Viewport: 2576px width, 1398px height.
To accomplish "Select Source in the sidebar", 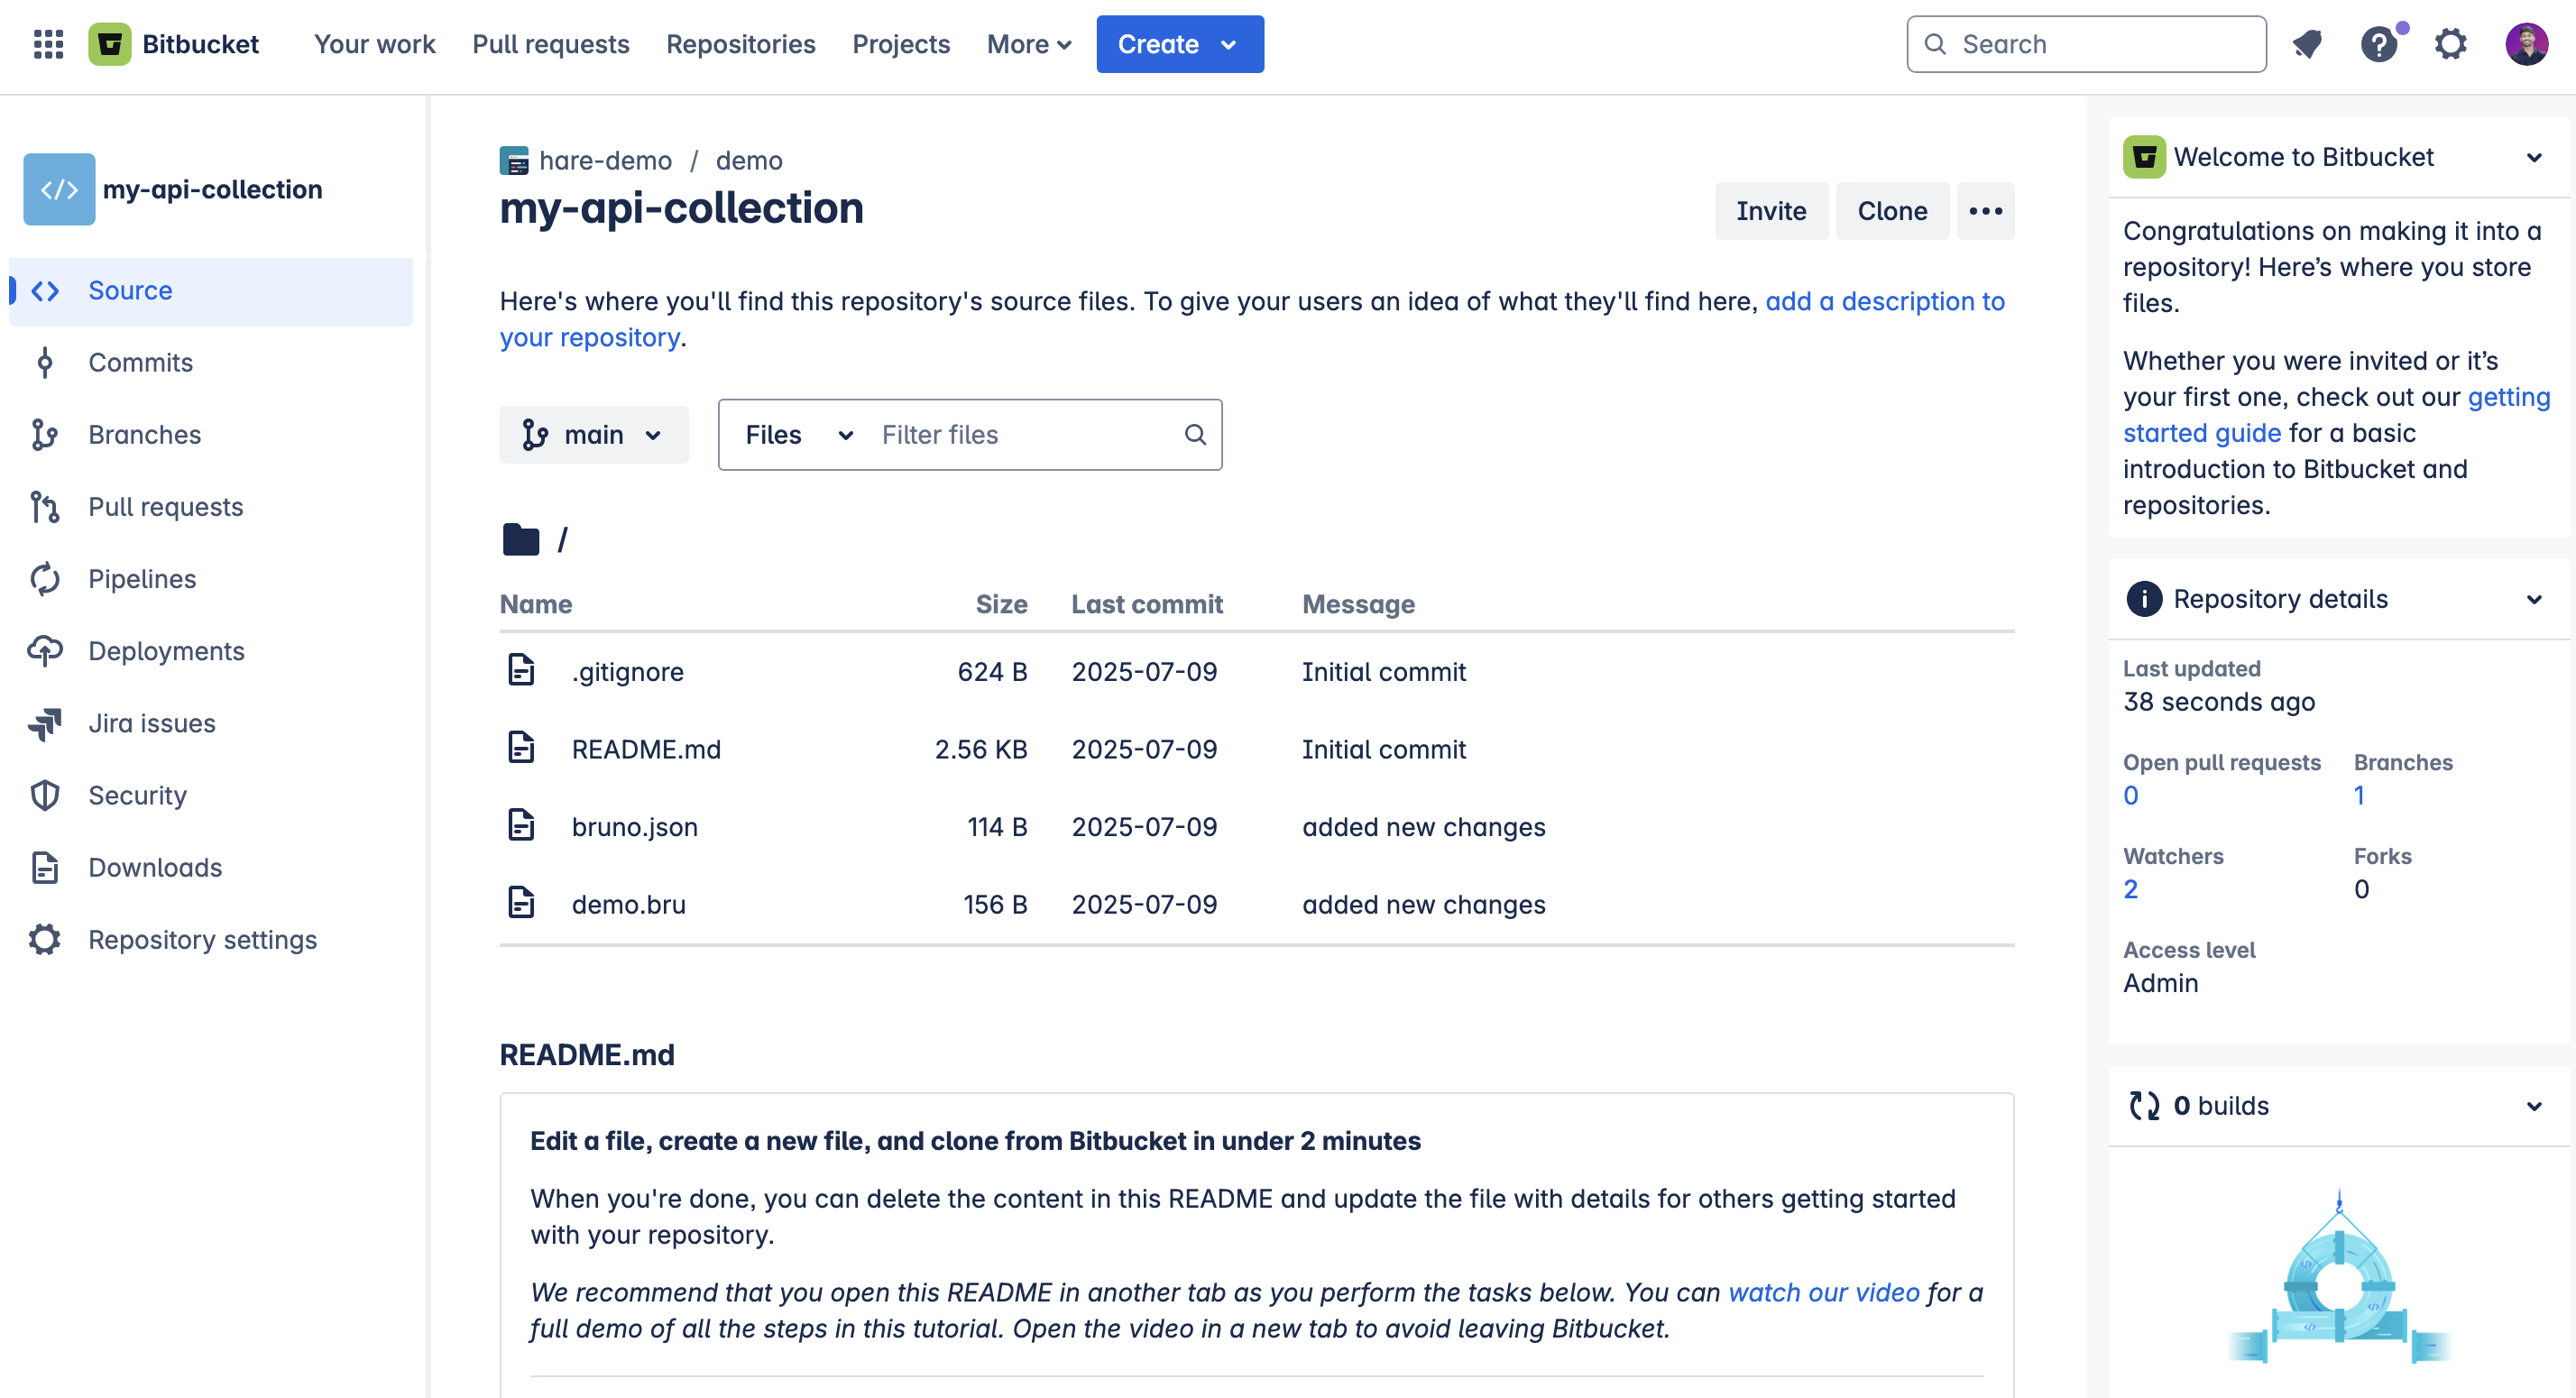I will point(211,291).
